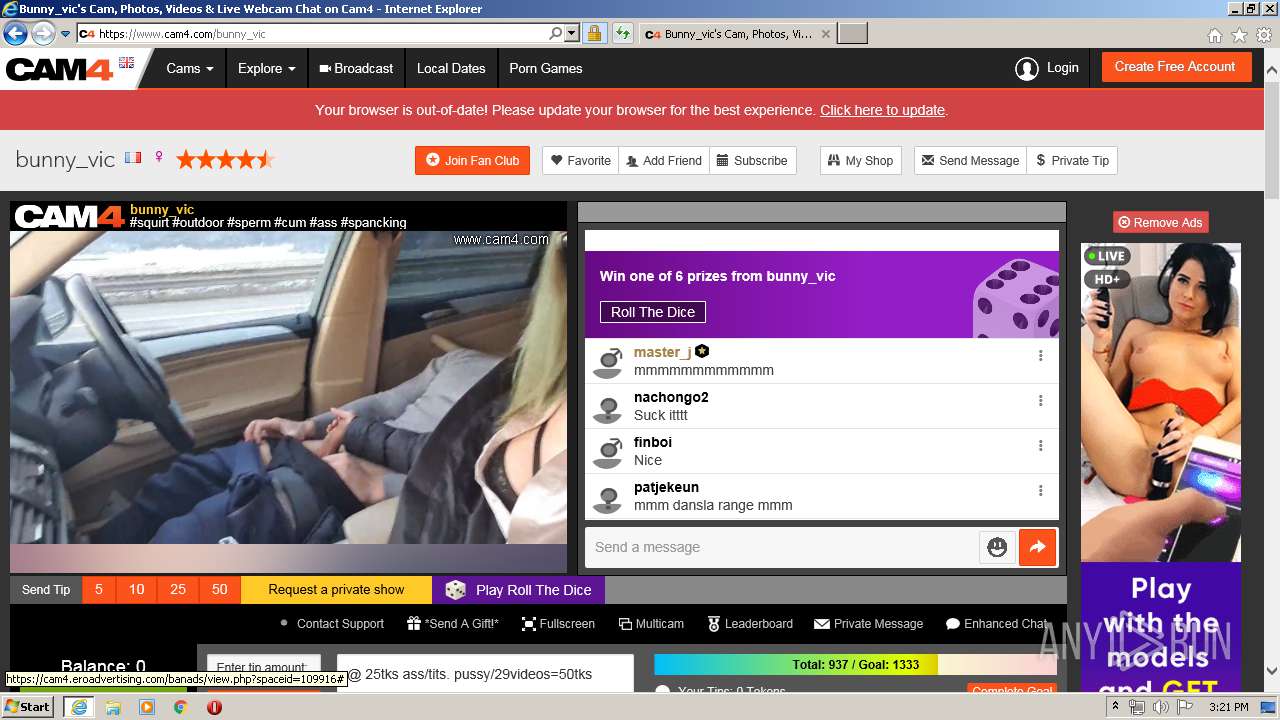Open the file explorer taskbar icon
Screen dimensions: 1280x720
coord(113,707)
